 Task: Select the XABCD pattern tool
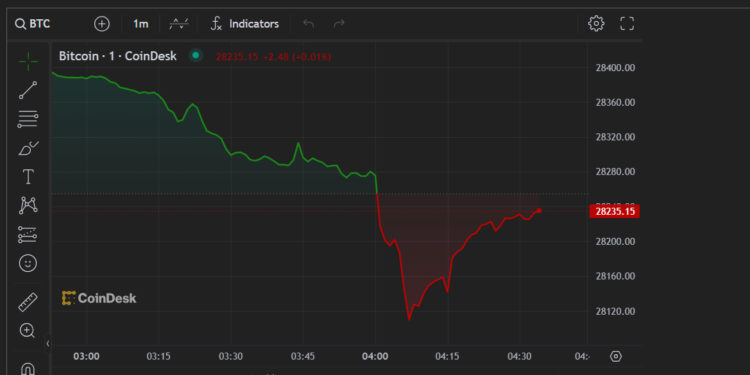[28, 205]
